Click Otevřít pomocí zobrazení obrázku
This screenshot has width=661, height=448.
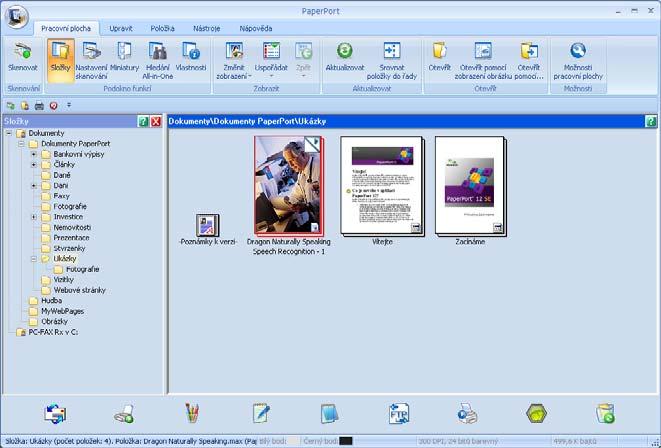coord(483,60)
